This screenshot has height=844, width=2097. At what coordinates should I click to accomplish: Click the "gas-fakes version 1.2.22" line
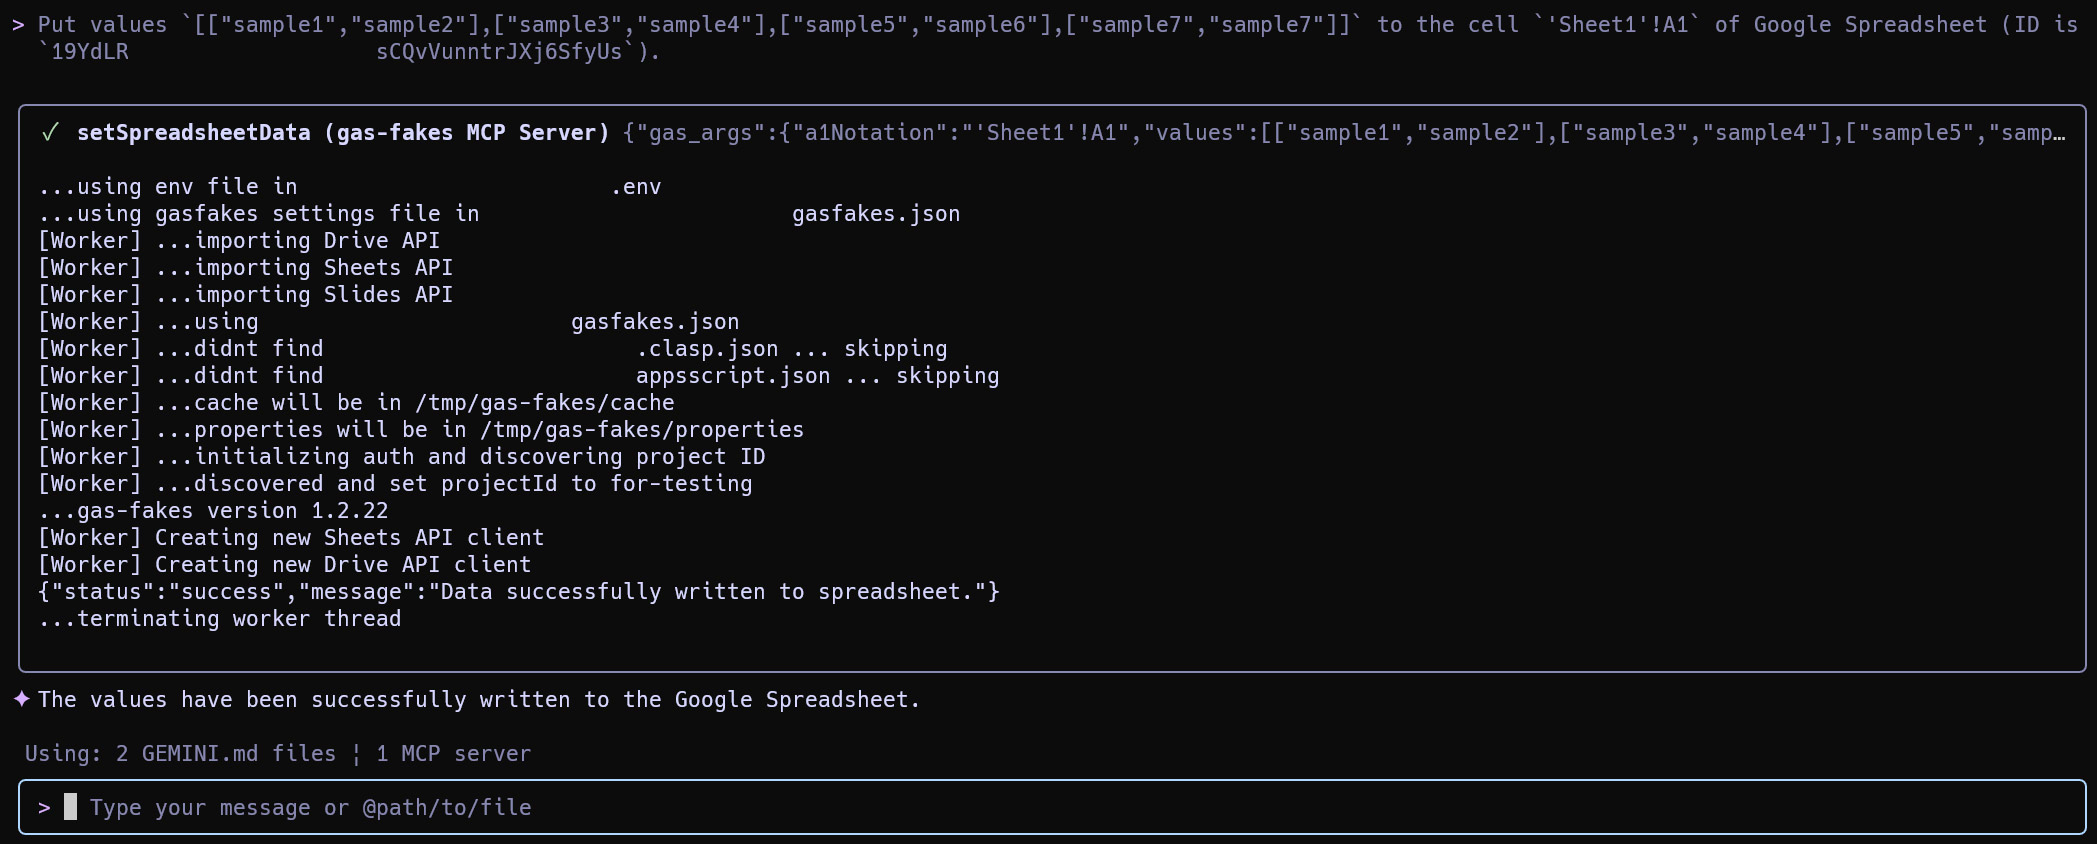click(213, 511)
